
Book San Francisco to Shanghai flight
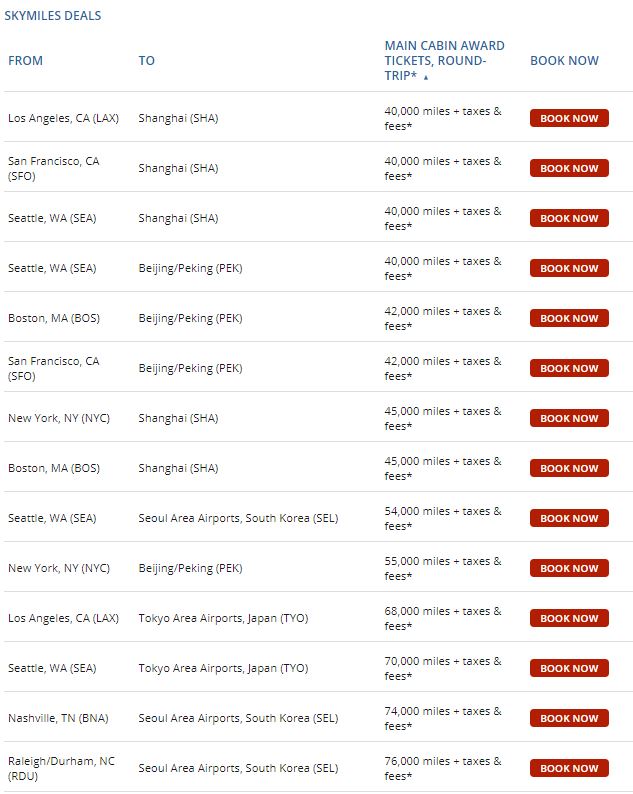pyautogui.click(x=569, y=168)
